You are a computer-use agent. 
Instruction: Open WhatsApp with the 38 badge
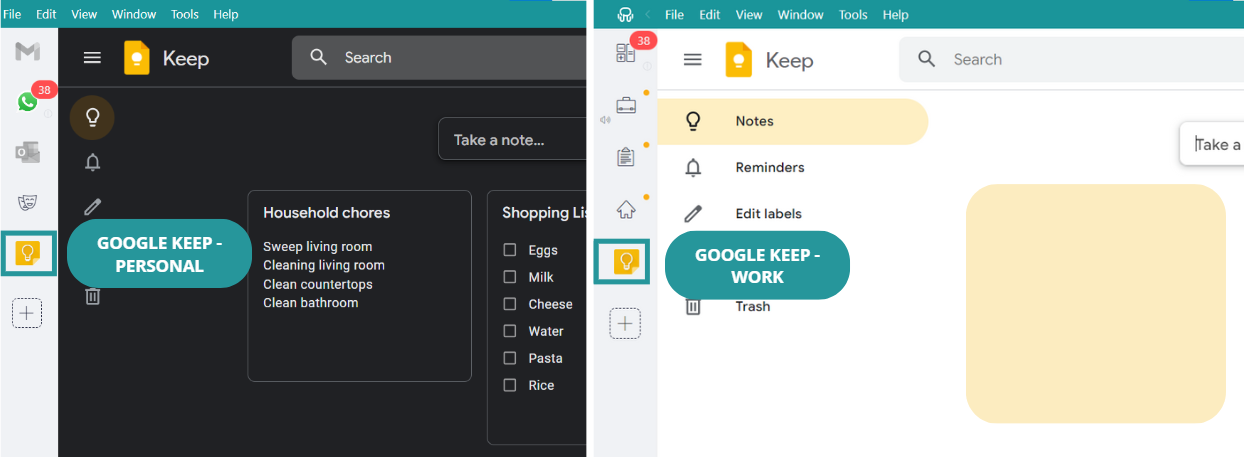(x=28, y=101)
